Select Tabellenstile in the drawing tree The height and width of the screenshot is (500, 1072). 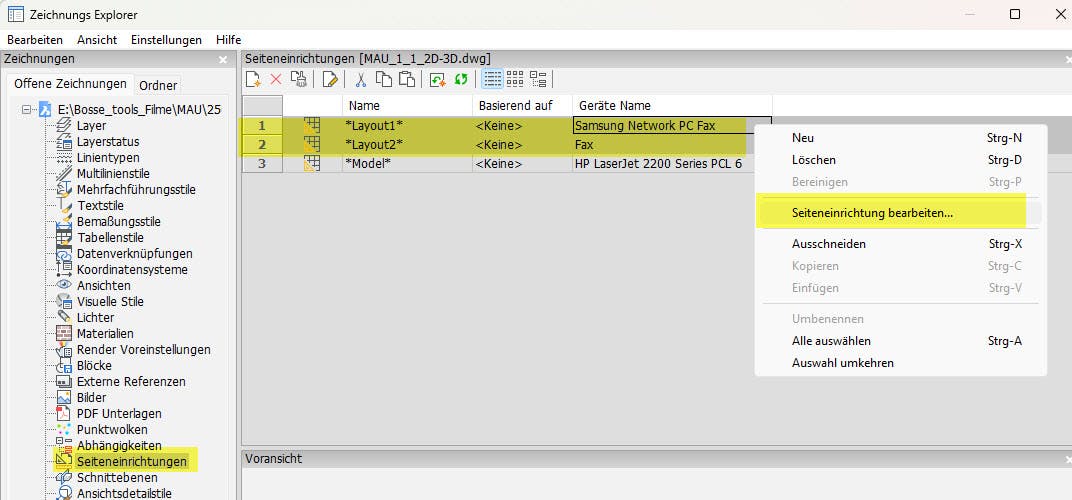(x=111, y=238)
